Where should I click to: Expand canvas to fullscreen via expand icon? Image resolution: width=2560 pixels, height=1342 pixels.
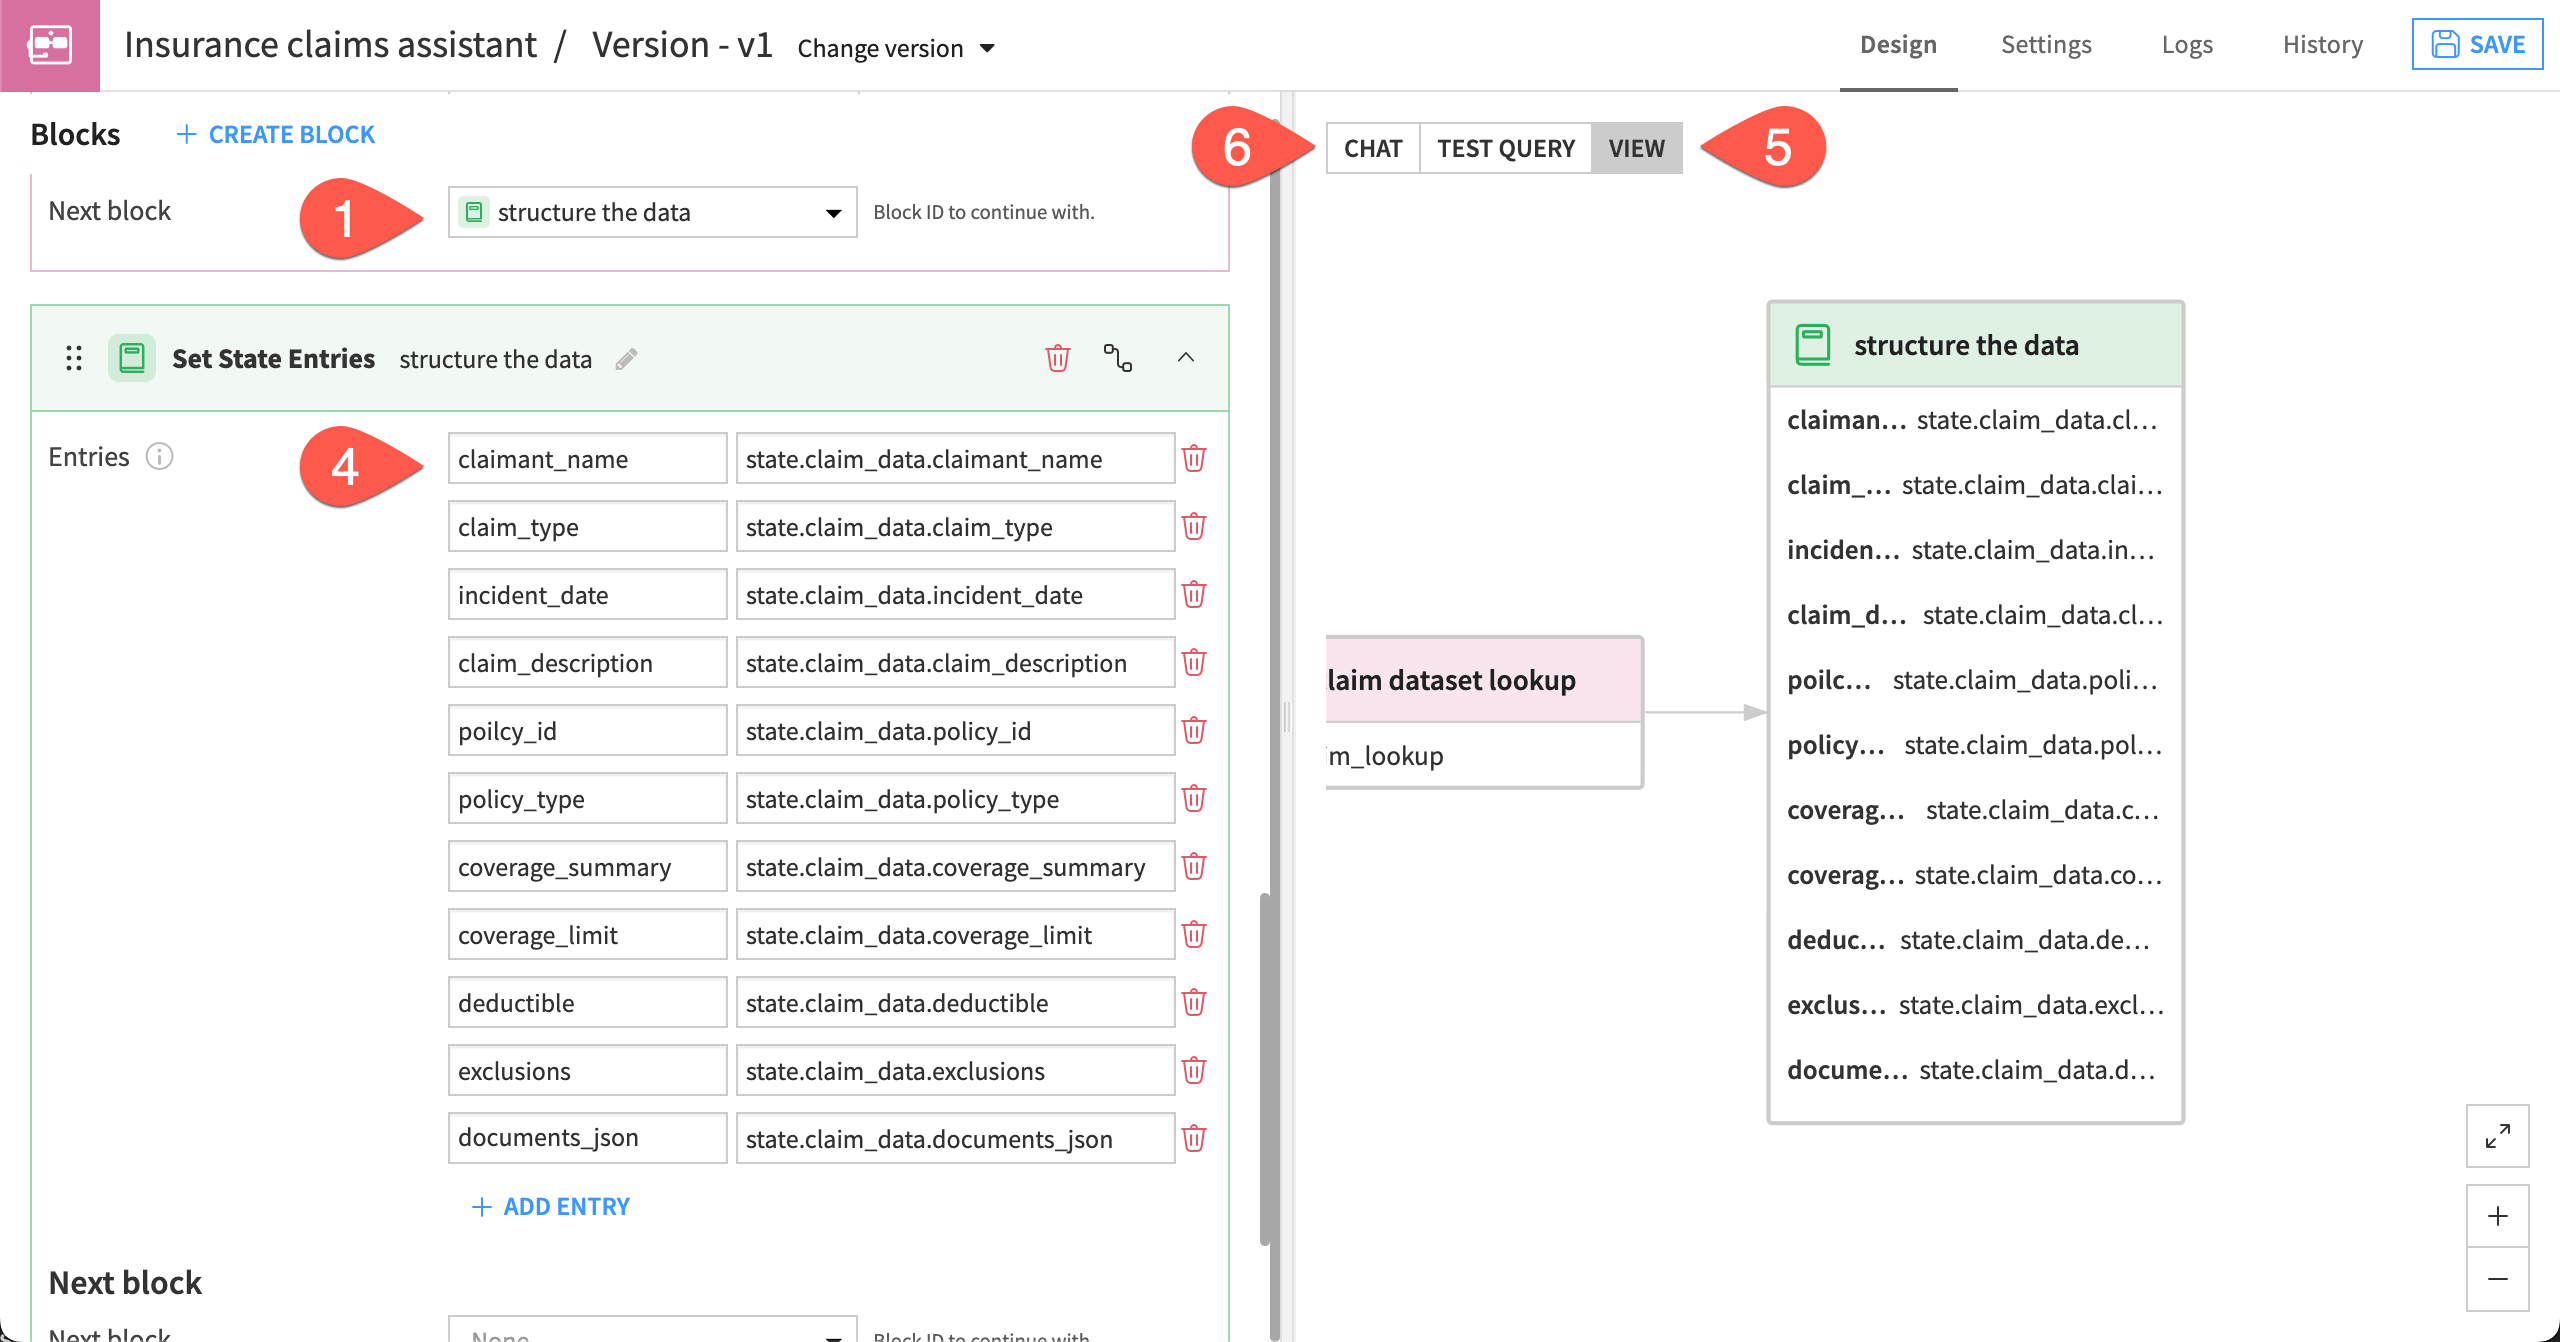pos(2497,1136)
